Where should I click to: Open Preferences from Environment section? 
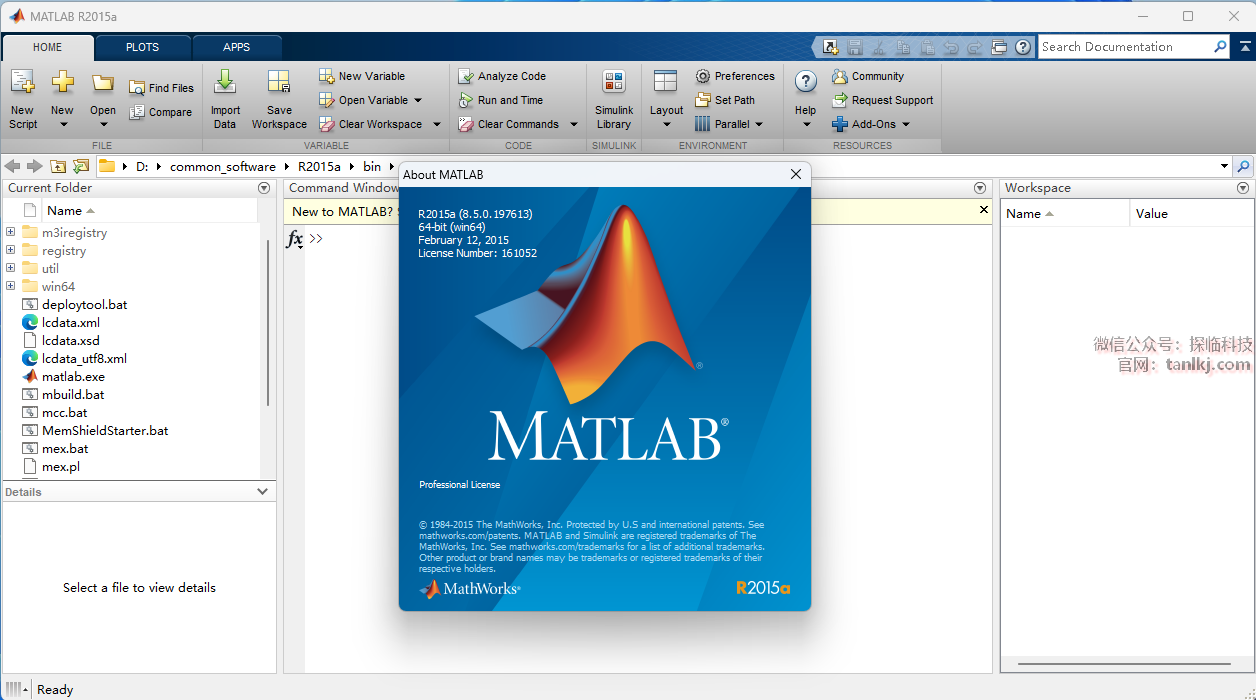point(735,76)
